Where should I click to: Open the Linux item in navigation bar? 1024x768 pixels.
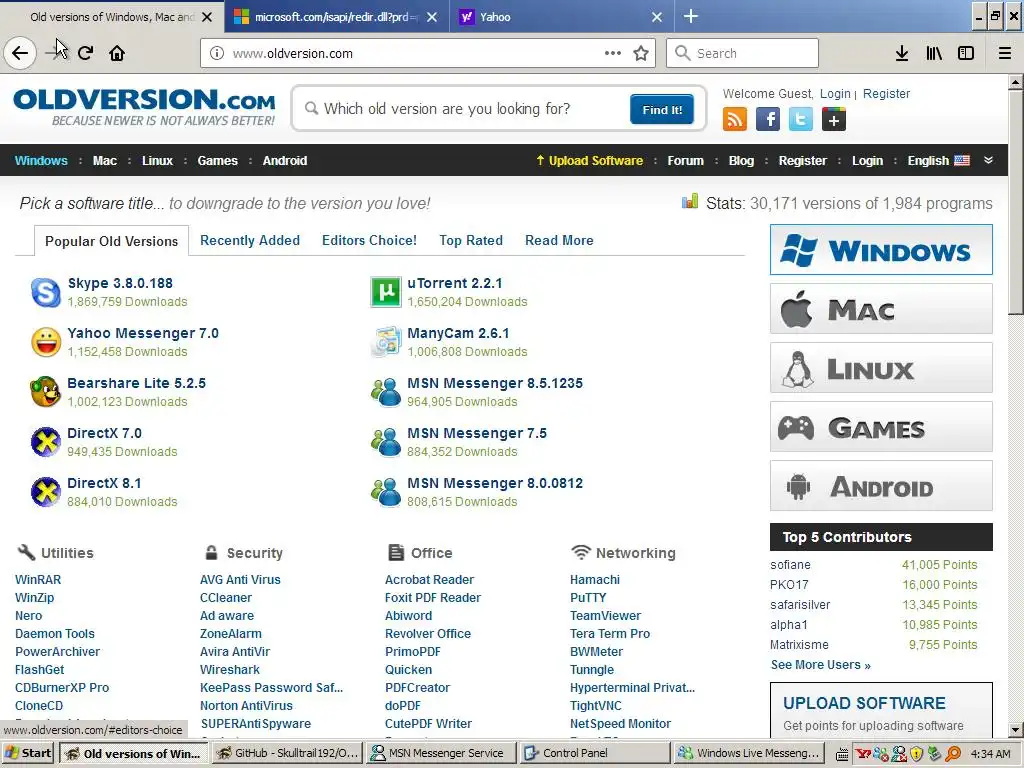point(157,161)
